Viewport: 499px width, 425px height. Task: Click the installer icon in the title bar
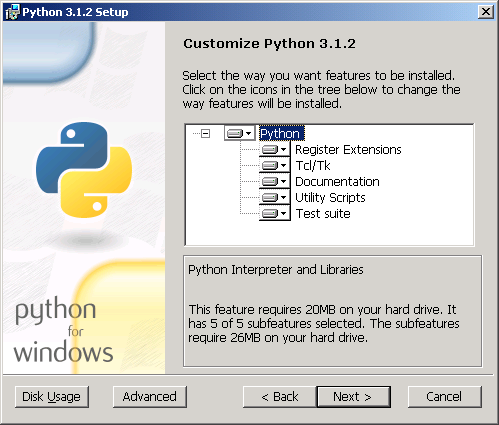13,12
